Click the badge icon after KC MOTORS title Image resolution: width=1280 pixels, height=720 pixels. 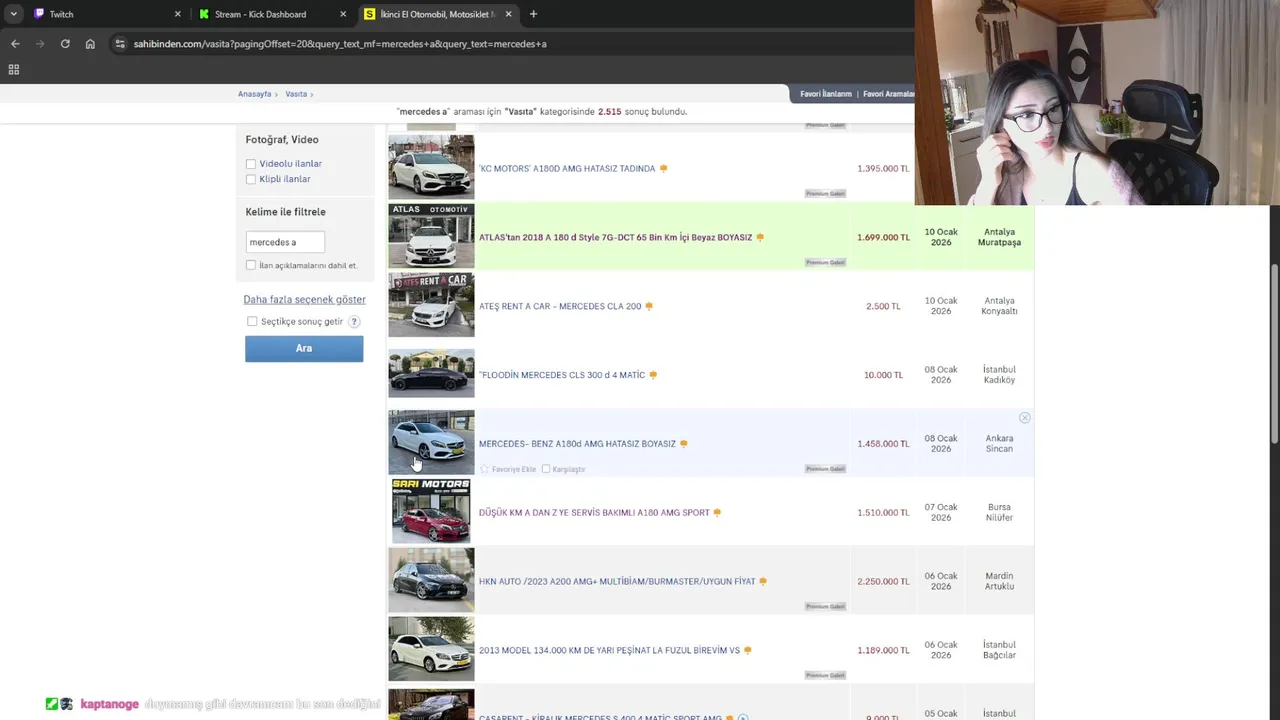[663, 169]
